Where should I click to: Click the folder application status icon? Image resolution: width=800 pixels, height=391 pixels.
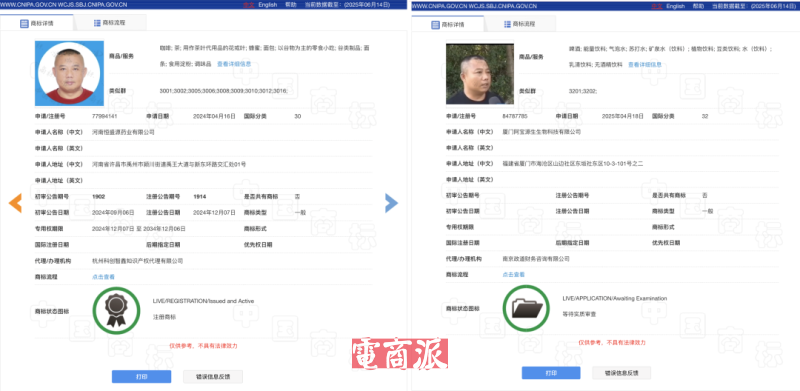pyautogui.click(x=527, y=308)
